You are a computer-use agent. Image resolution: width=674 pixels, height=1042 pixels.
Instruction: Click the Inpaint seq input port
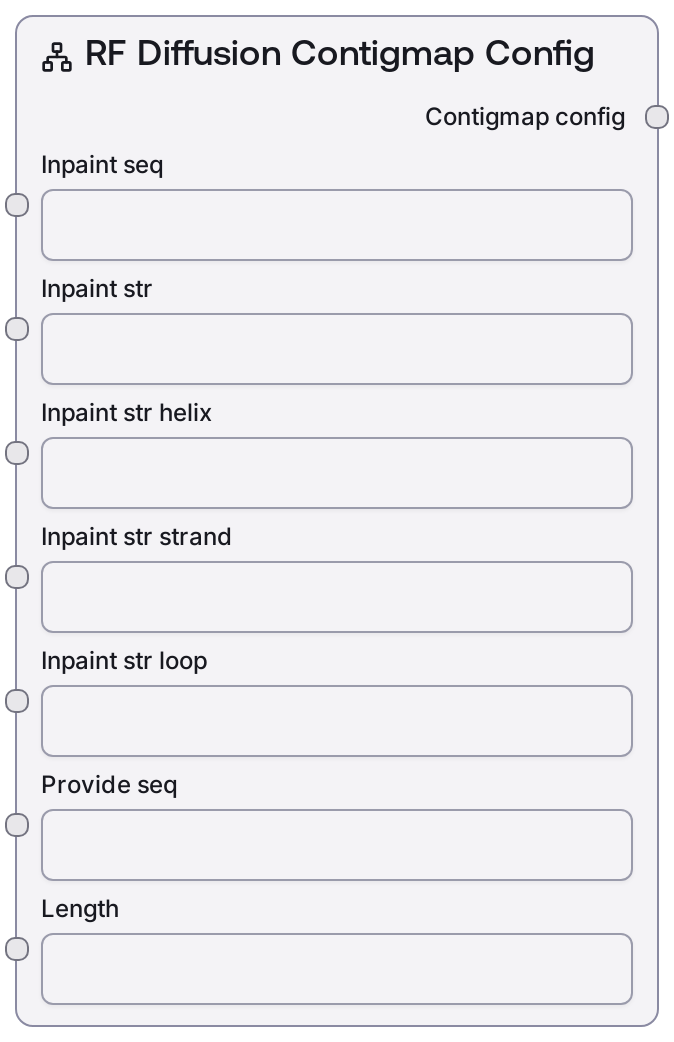[17, 205]
